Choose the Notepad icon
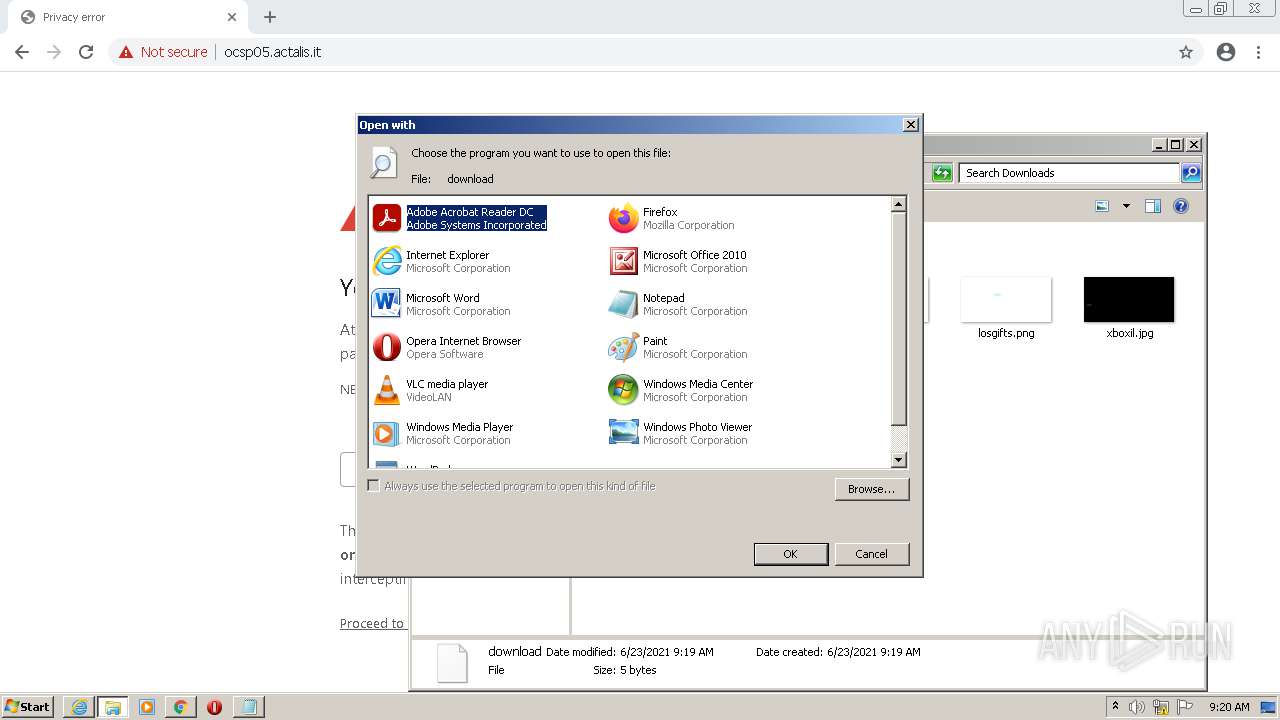This screenshot has width=1280, height=720. pyautogui.click(x=624, y=304)
